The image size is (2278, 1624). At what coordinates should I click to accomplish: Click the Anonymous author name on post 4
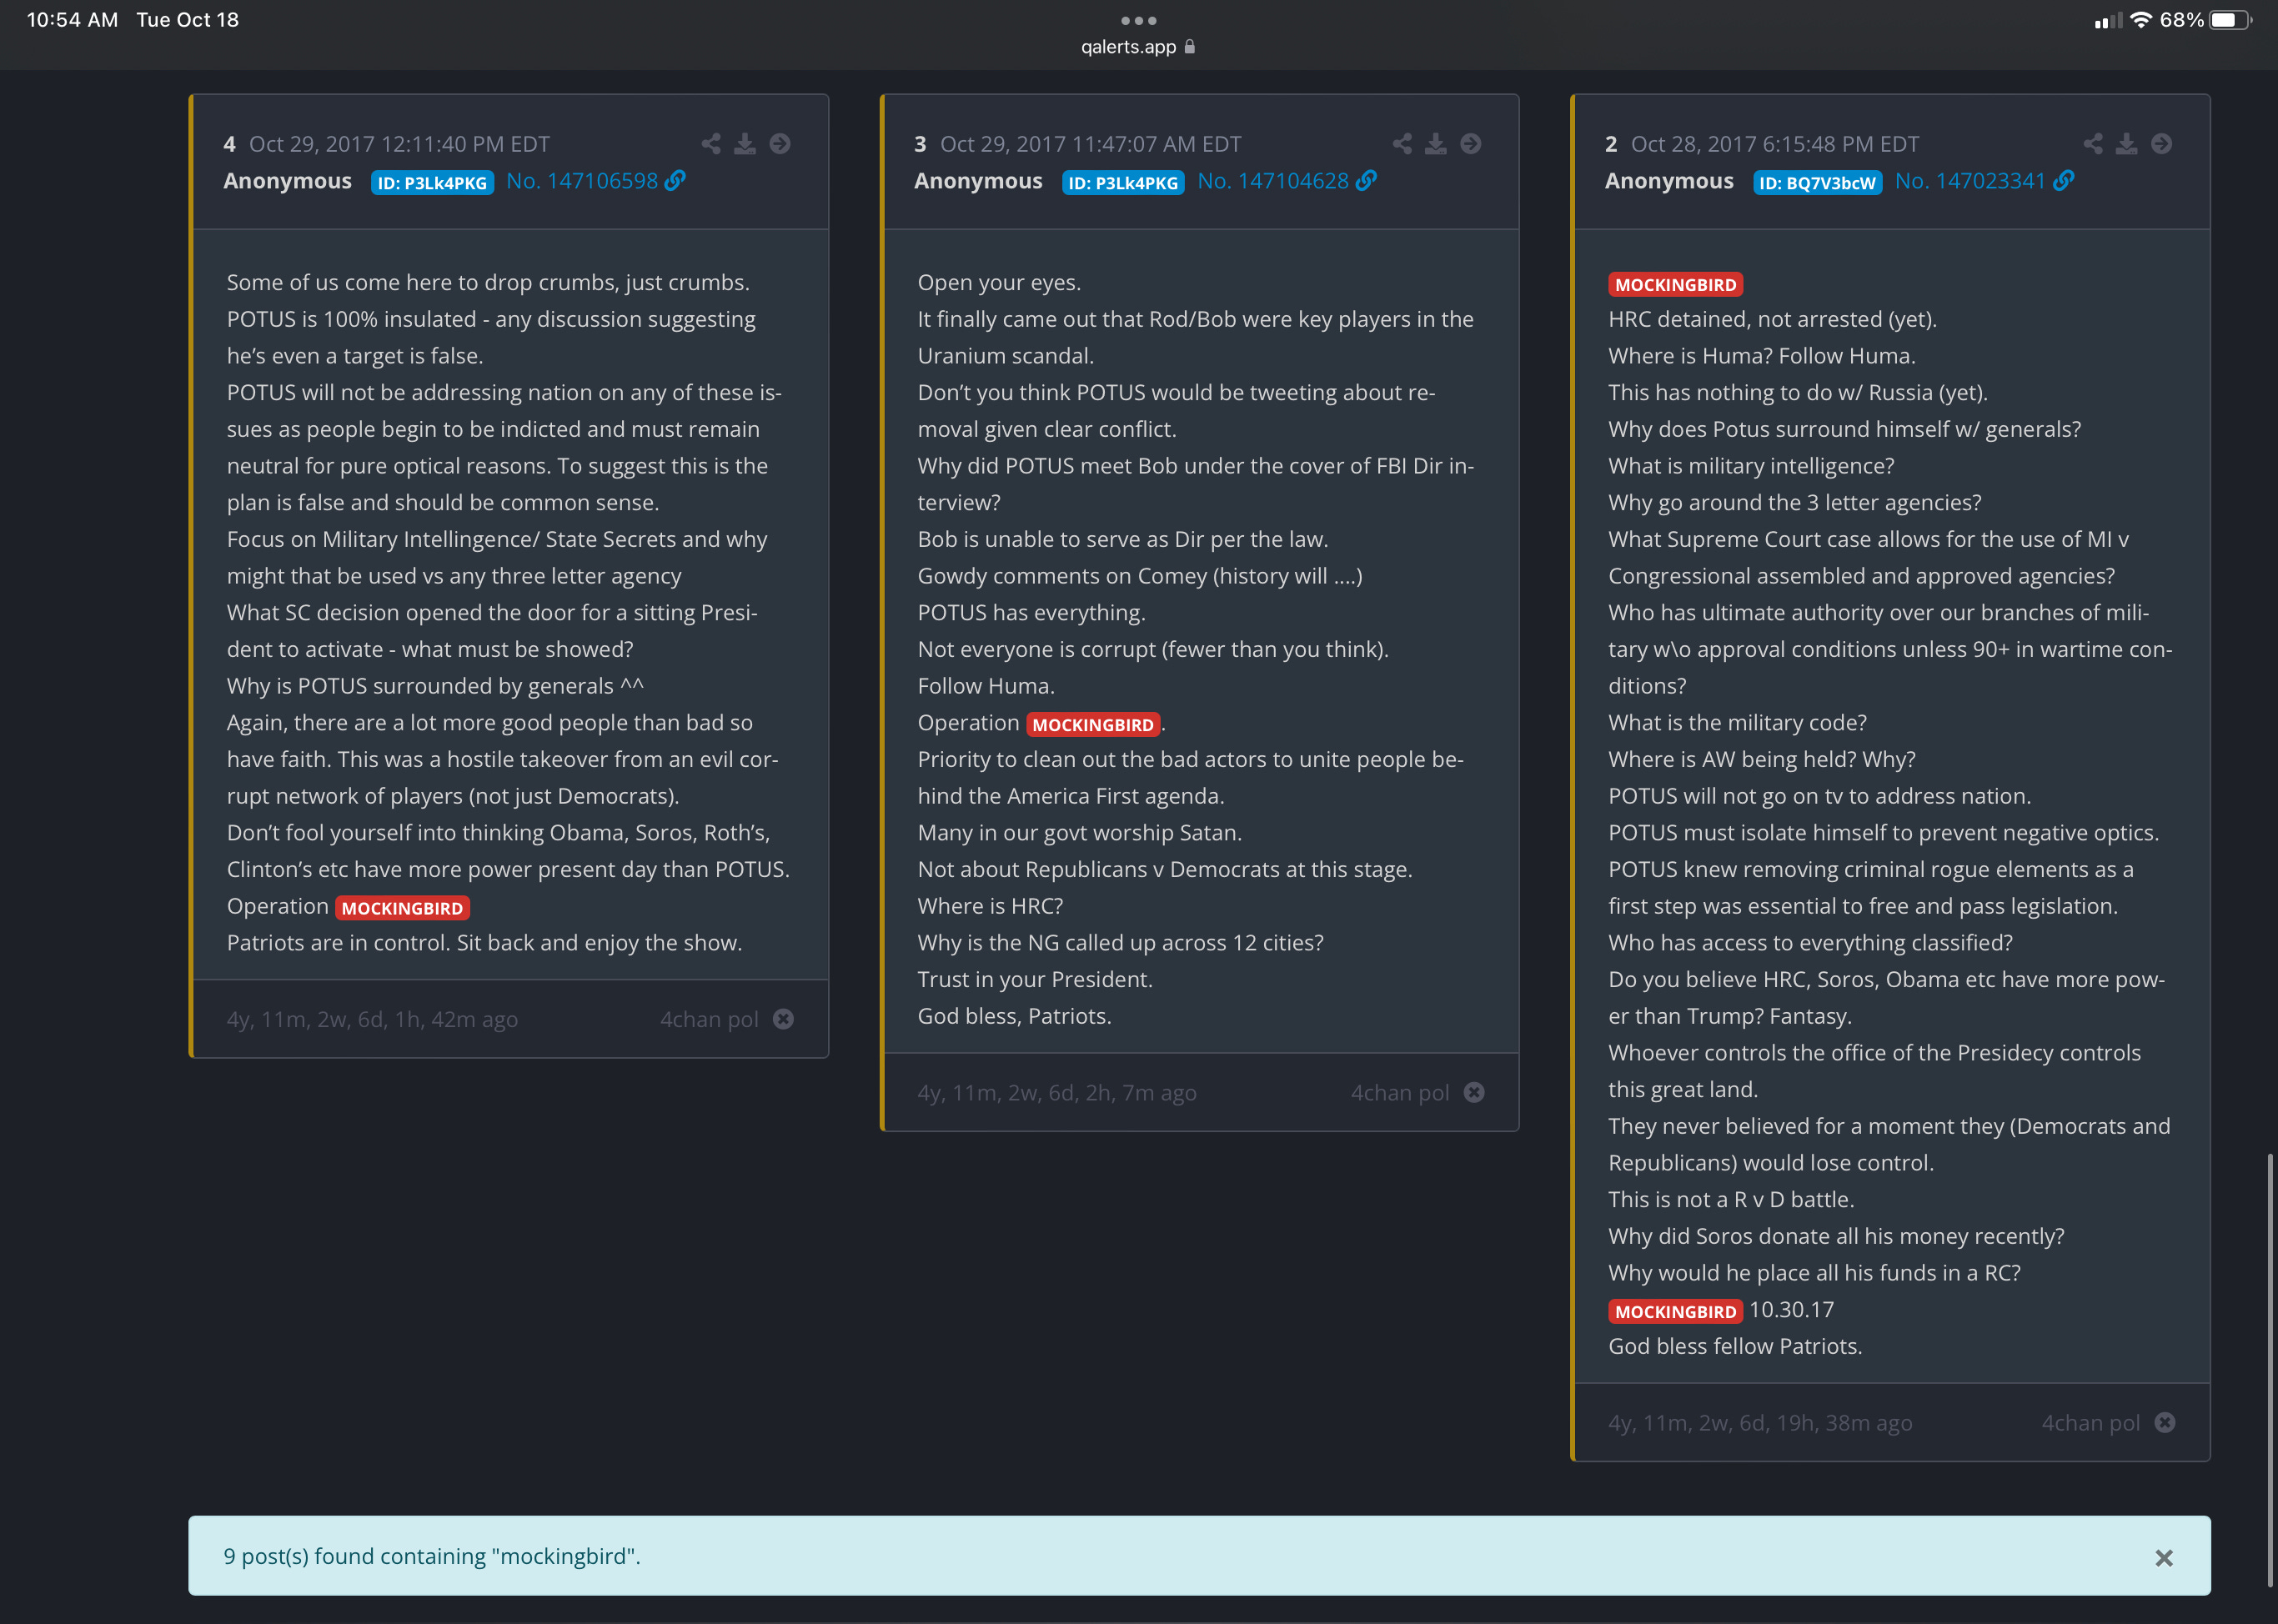(x=287, y=181)
